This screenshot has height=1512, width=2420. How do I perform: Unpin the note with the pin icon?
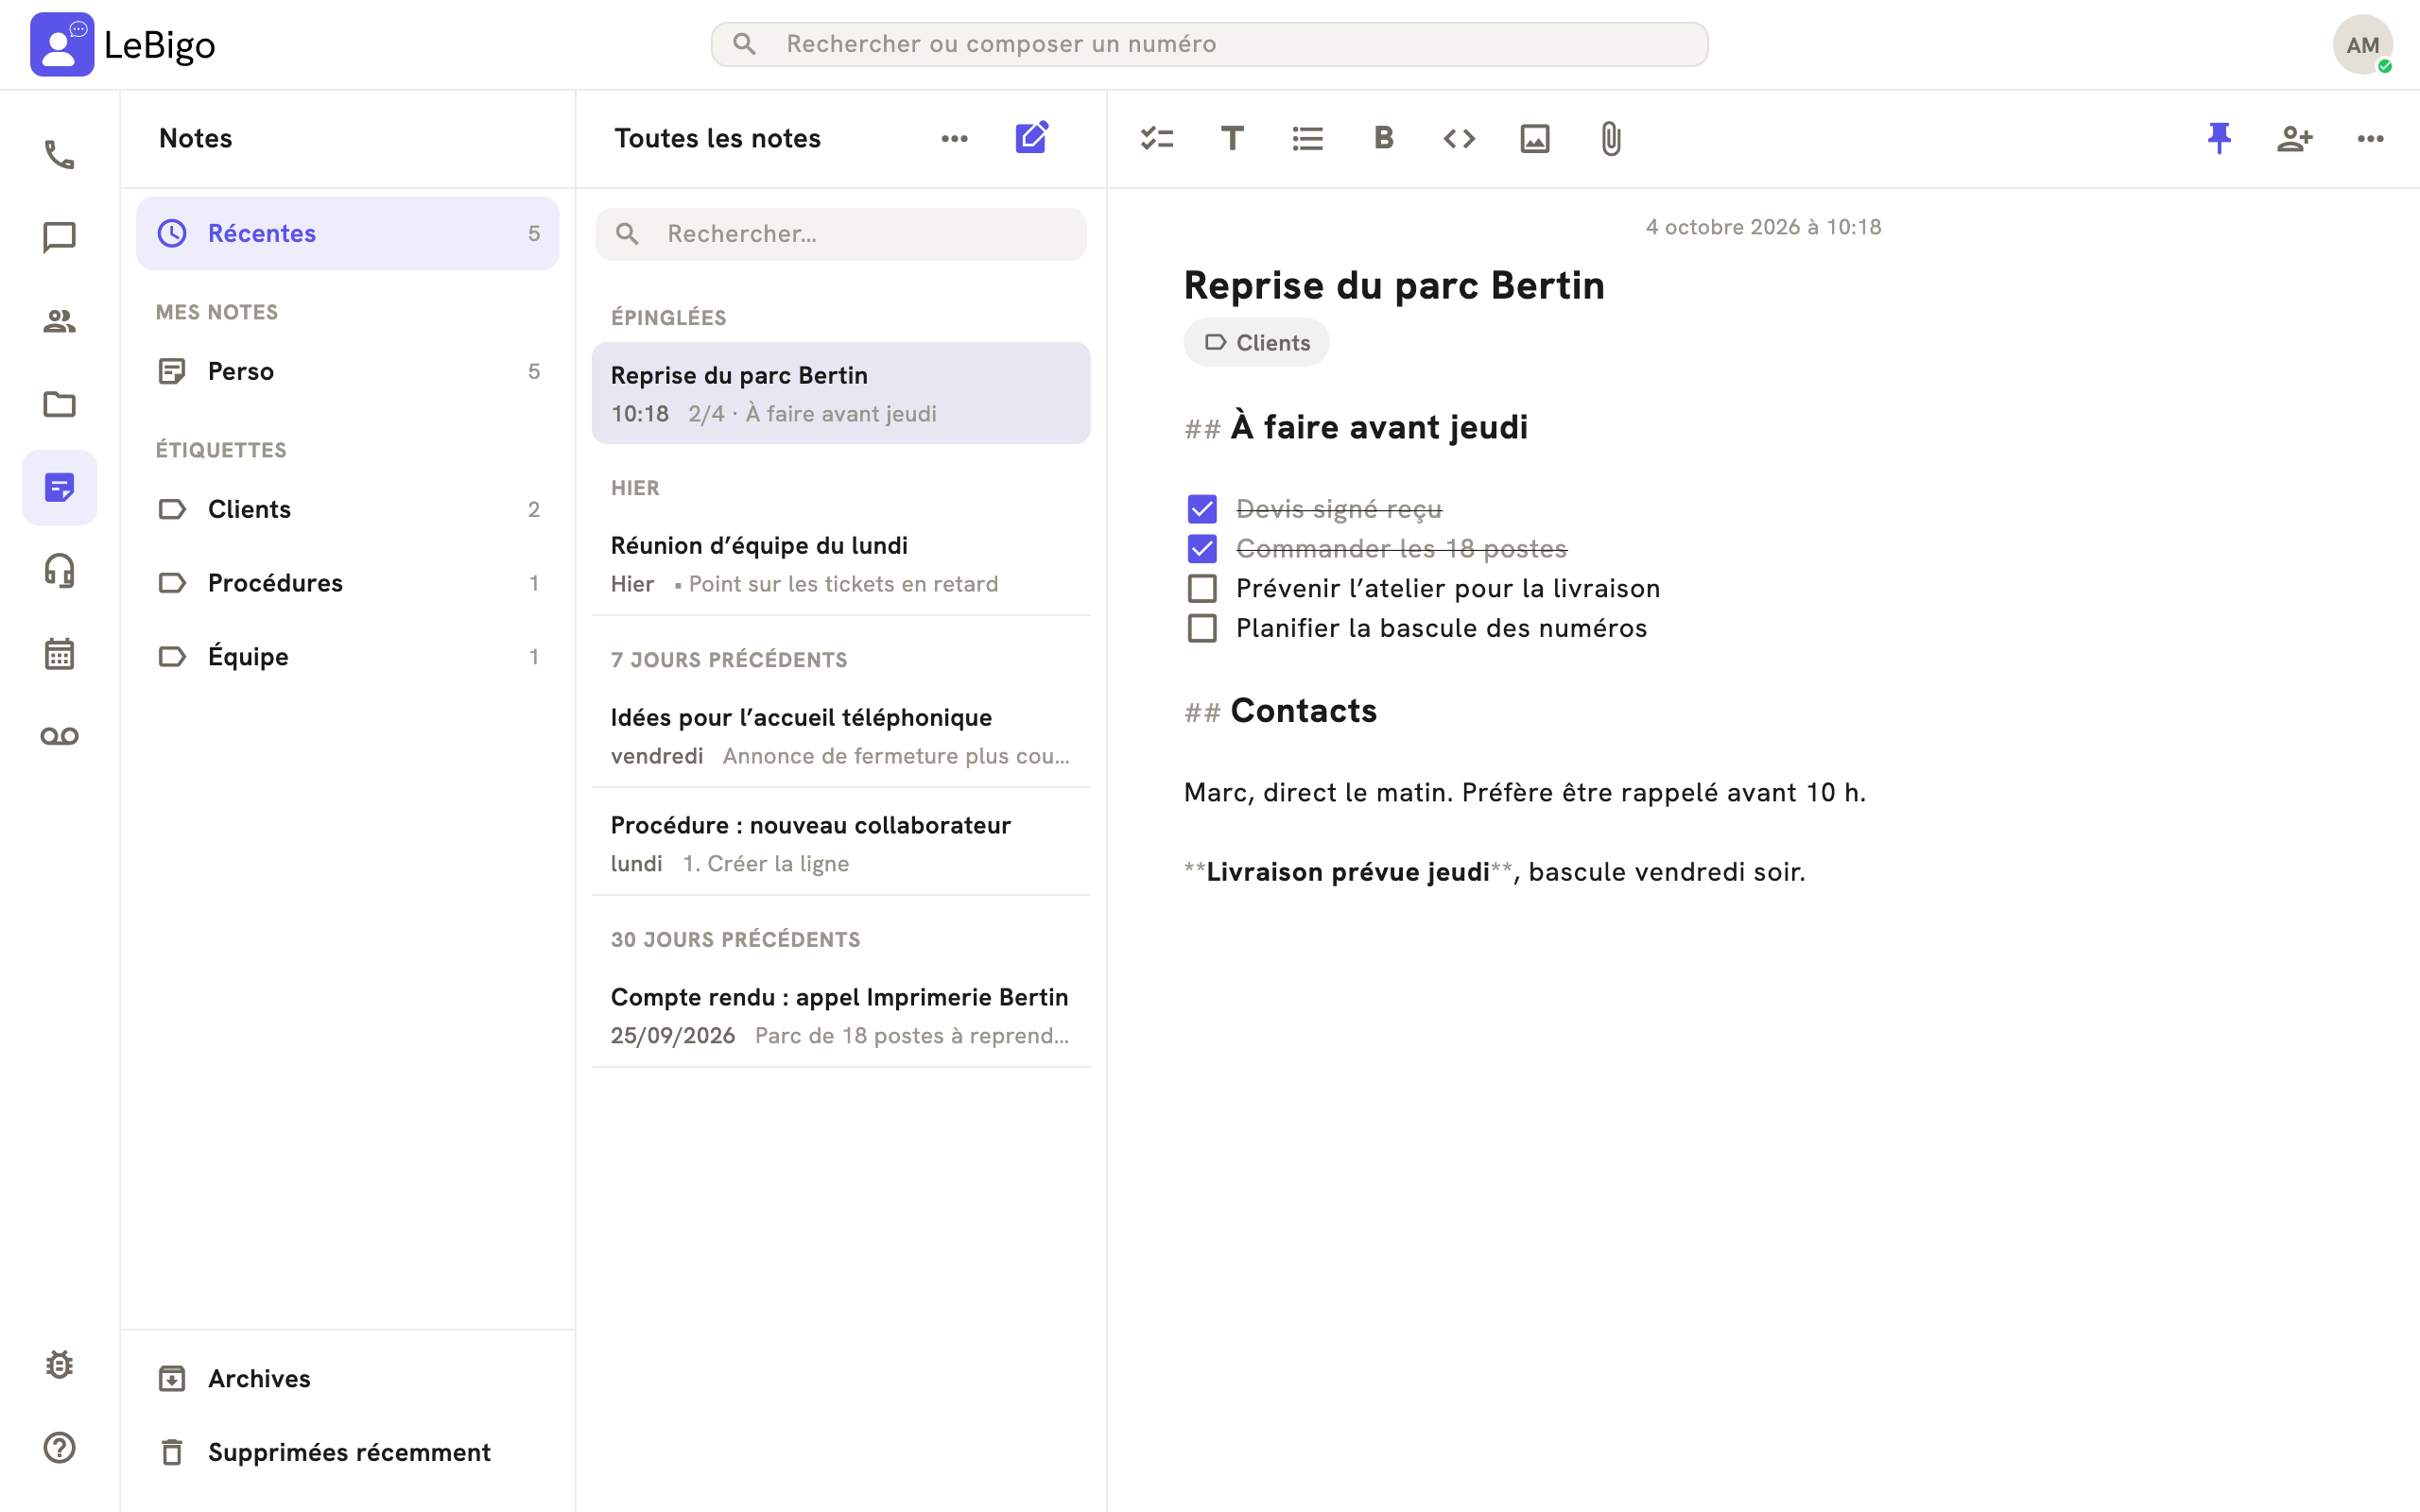tap(2219, 138)
